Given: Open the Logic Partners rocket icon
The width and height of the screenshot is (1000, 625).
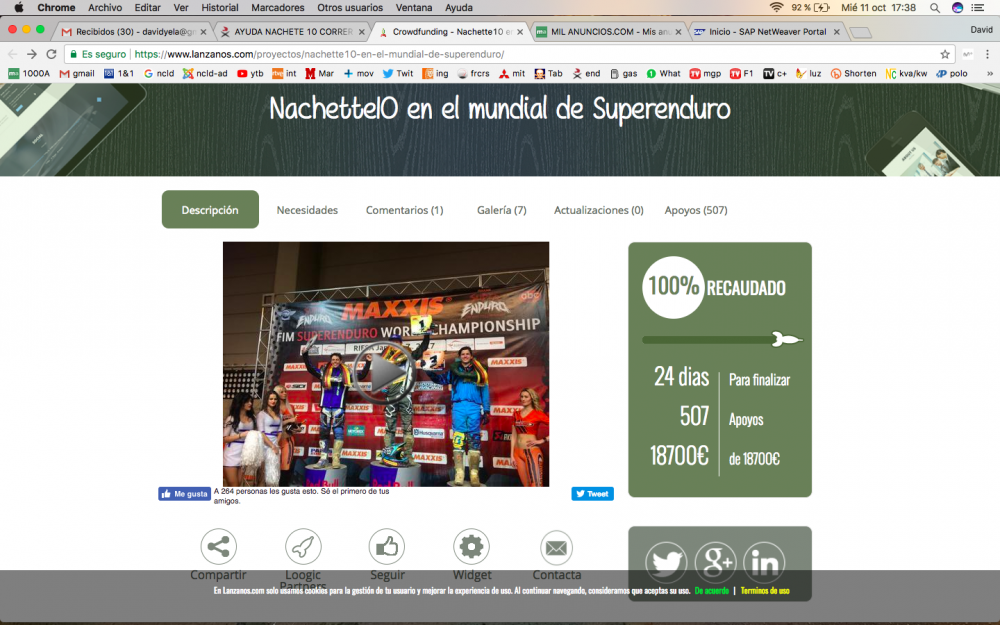Looking at the screenshot, I should [x=303, y=547].
